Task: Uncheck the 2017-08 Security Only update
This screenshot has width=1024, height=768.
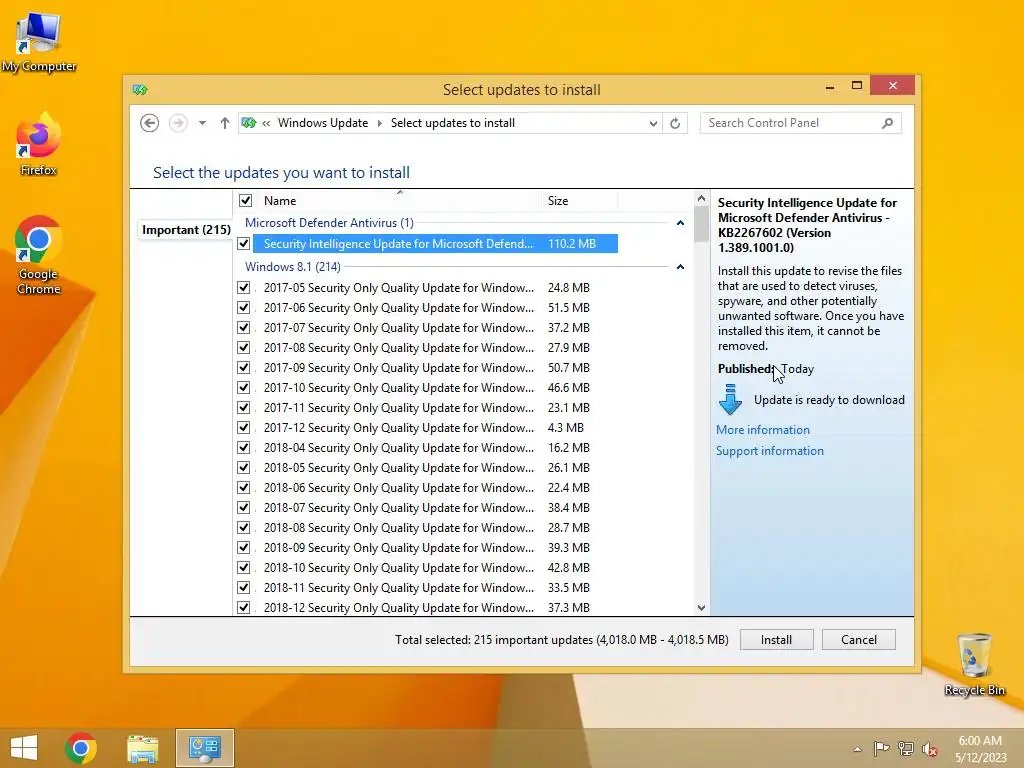Action: coord(244,347)
